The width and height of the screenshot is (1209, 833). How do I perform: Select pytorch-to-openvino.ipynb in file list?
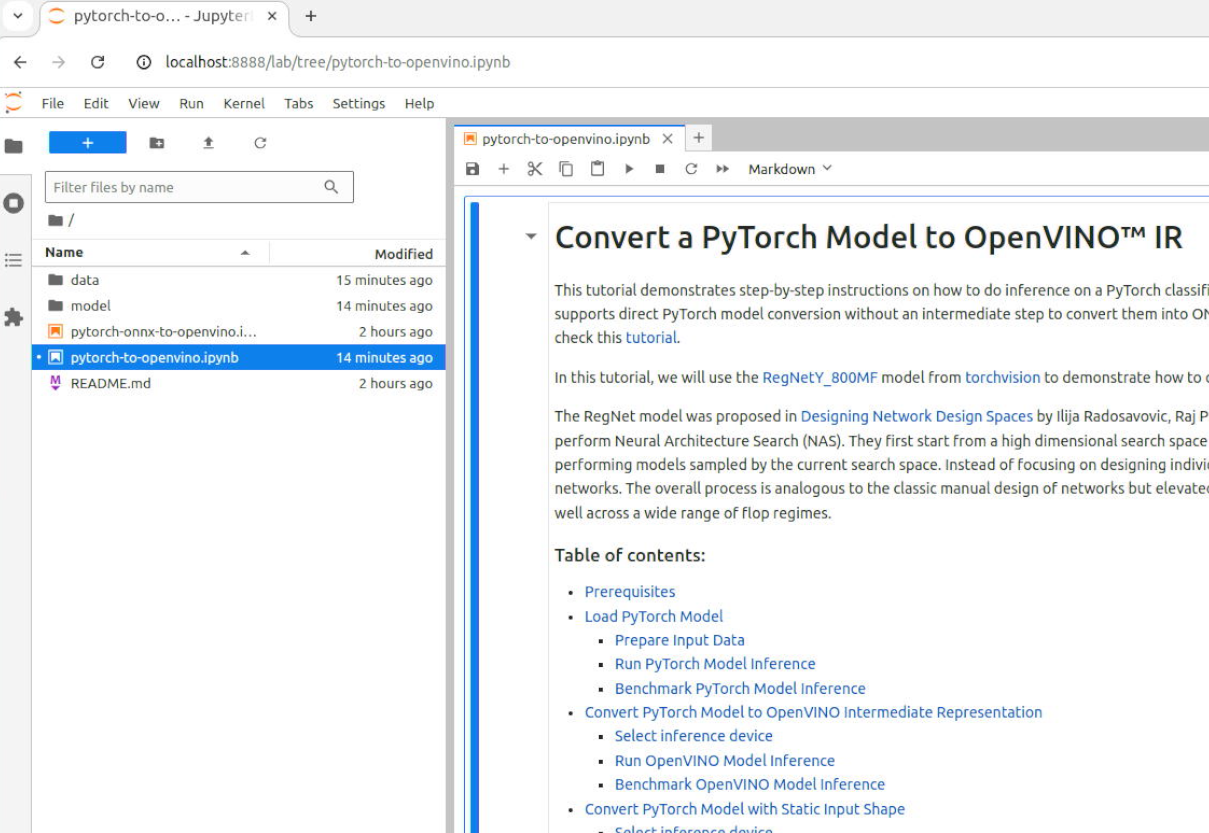click(x=239, y=358)
